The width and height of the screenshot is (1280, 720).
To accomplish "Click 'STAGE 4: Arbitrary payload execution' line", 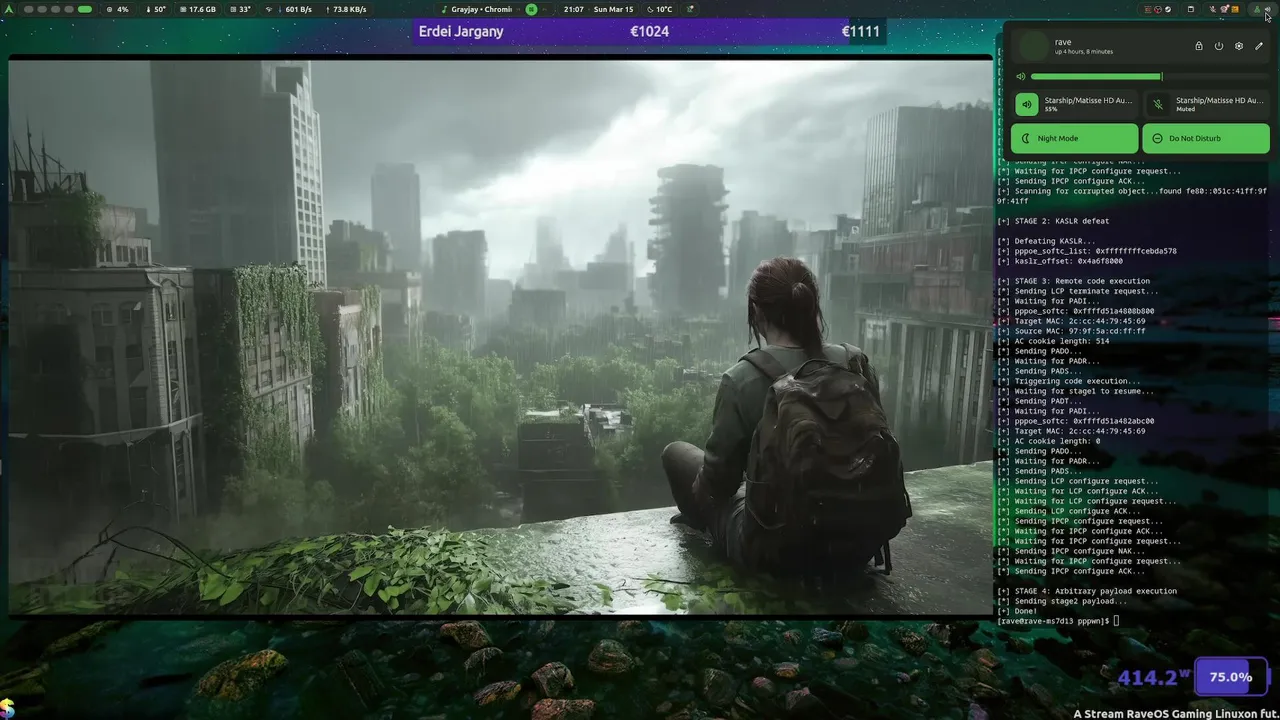I will coord(1087,591).
